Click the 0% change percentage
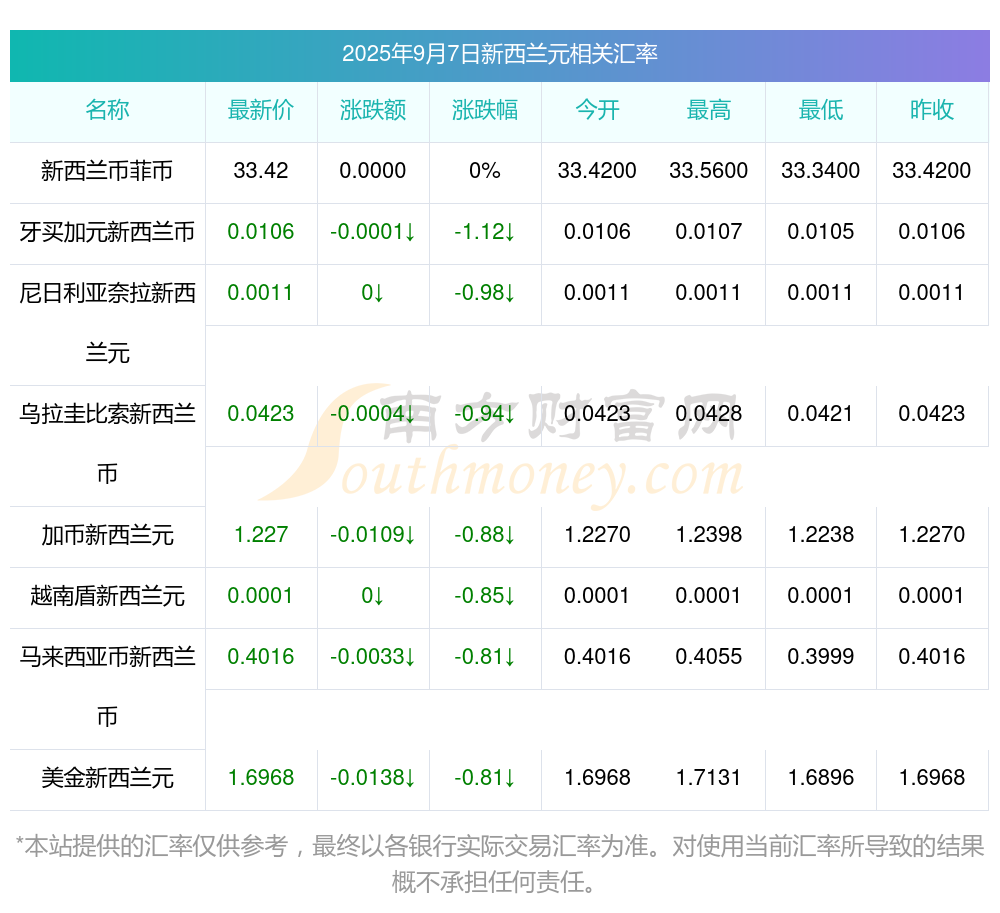 tap(485, 171)
